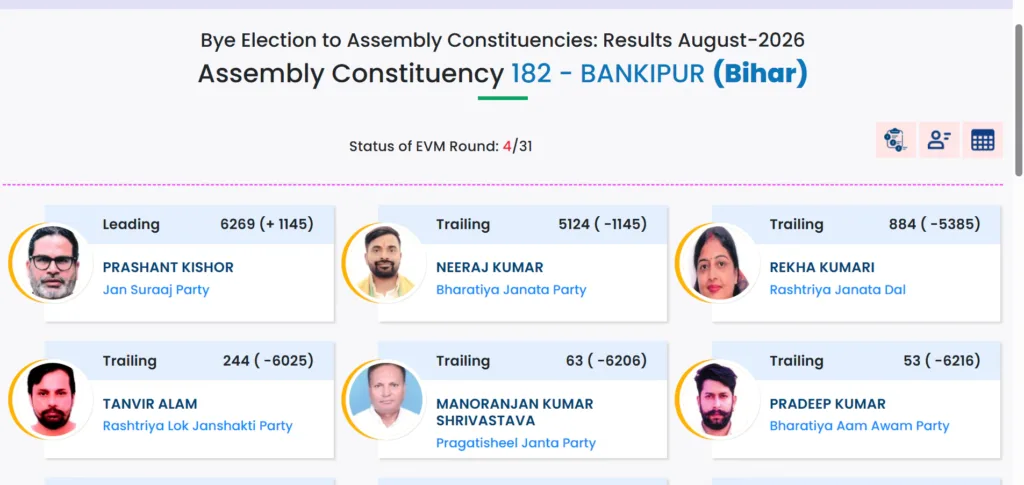Select the Bharatiya Aam Awam Party label
Screen dimensions: 1024x485
(859, 426)
